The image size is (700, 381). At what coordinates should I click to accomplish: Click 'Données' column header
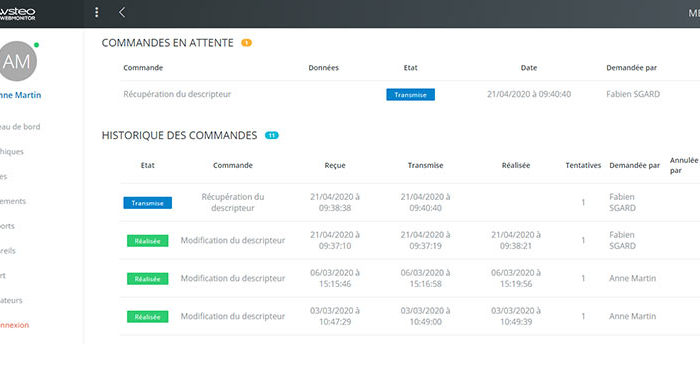pyautogui.click(x=324, y=68)
